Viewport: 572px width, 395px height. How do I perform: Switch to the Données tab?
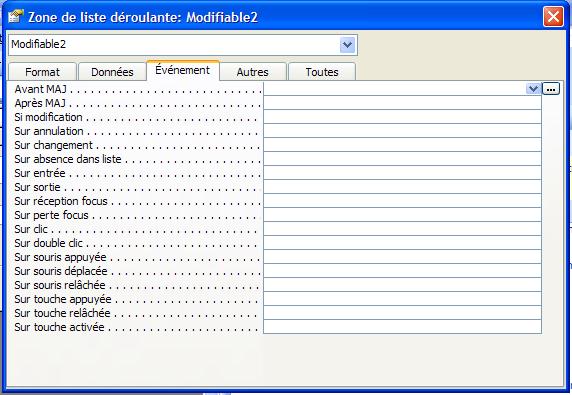[x=112, y=72]
